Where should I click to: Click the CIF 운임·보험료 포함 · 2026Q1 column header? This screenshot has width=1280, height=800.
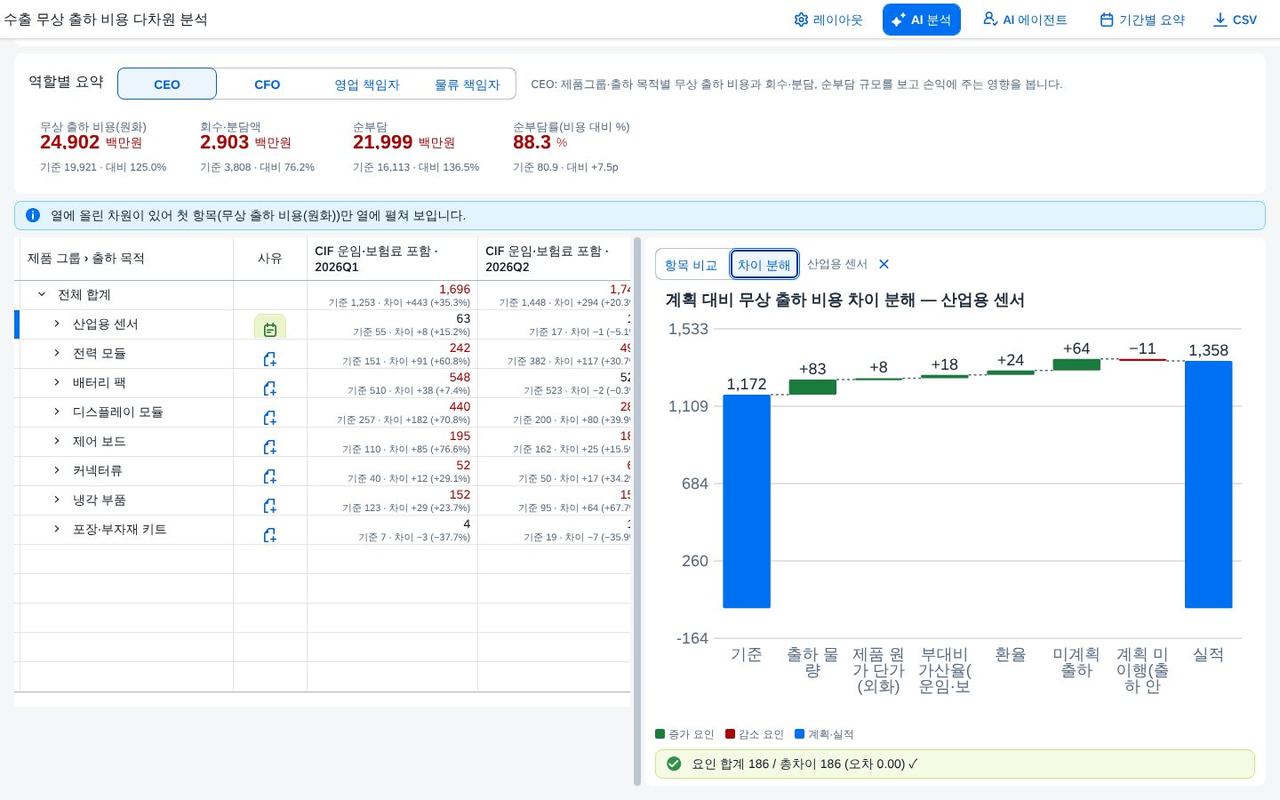[x=392, y=259]
